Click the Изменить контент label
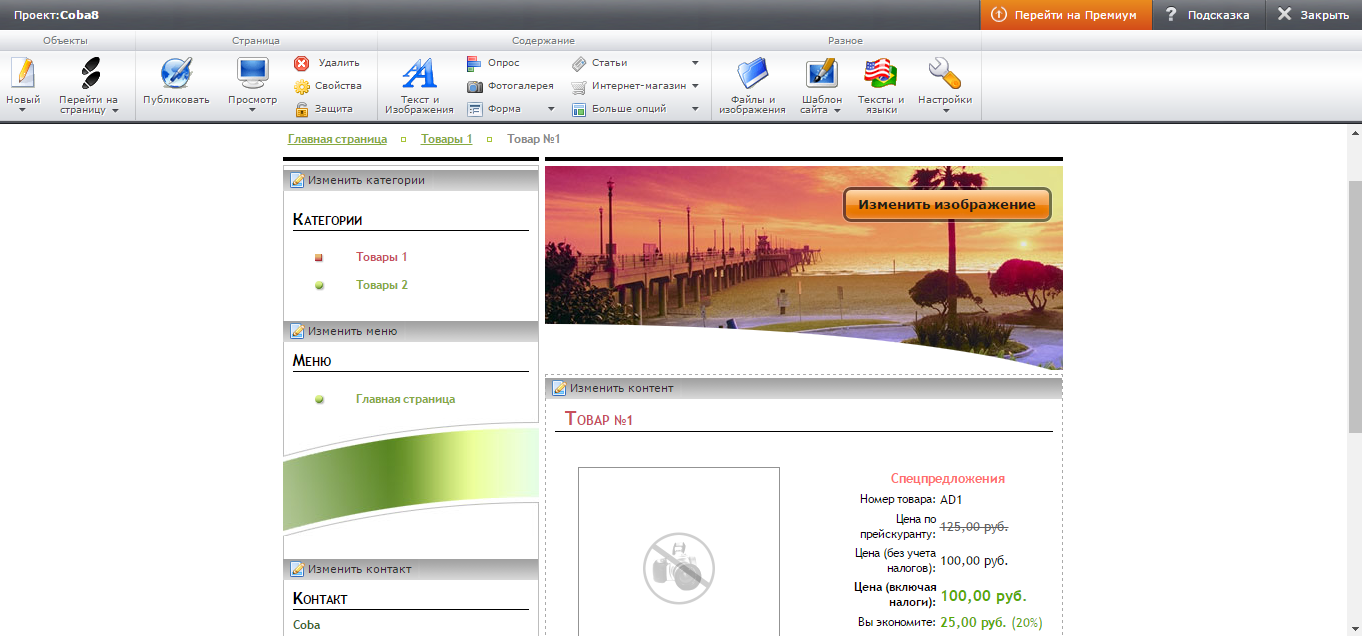 pyautogui.click(x=621, y=388)
